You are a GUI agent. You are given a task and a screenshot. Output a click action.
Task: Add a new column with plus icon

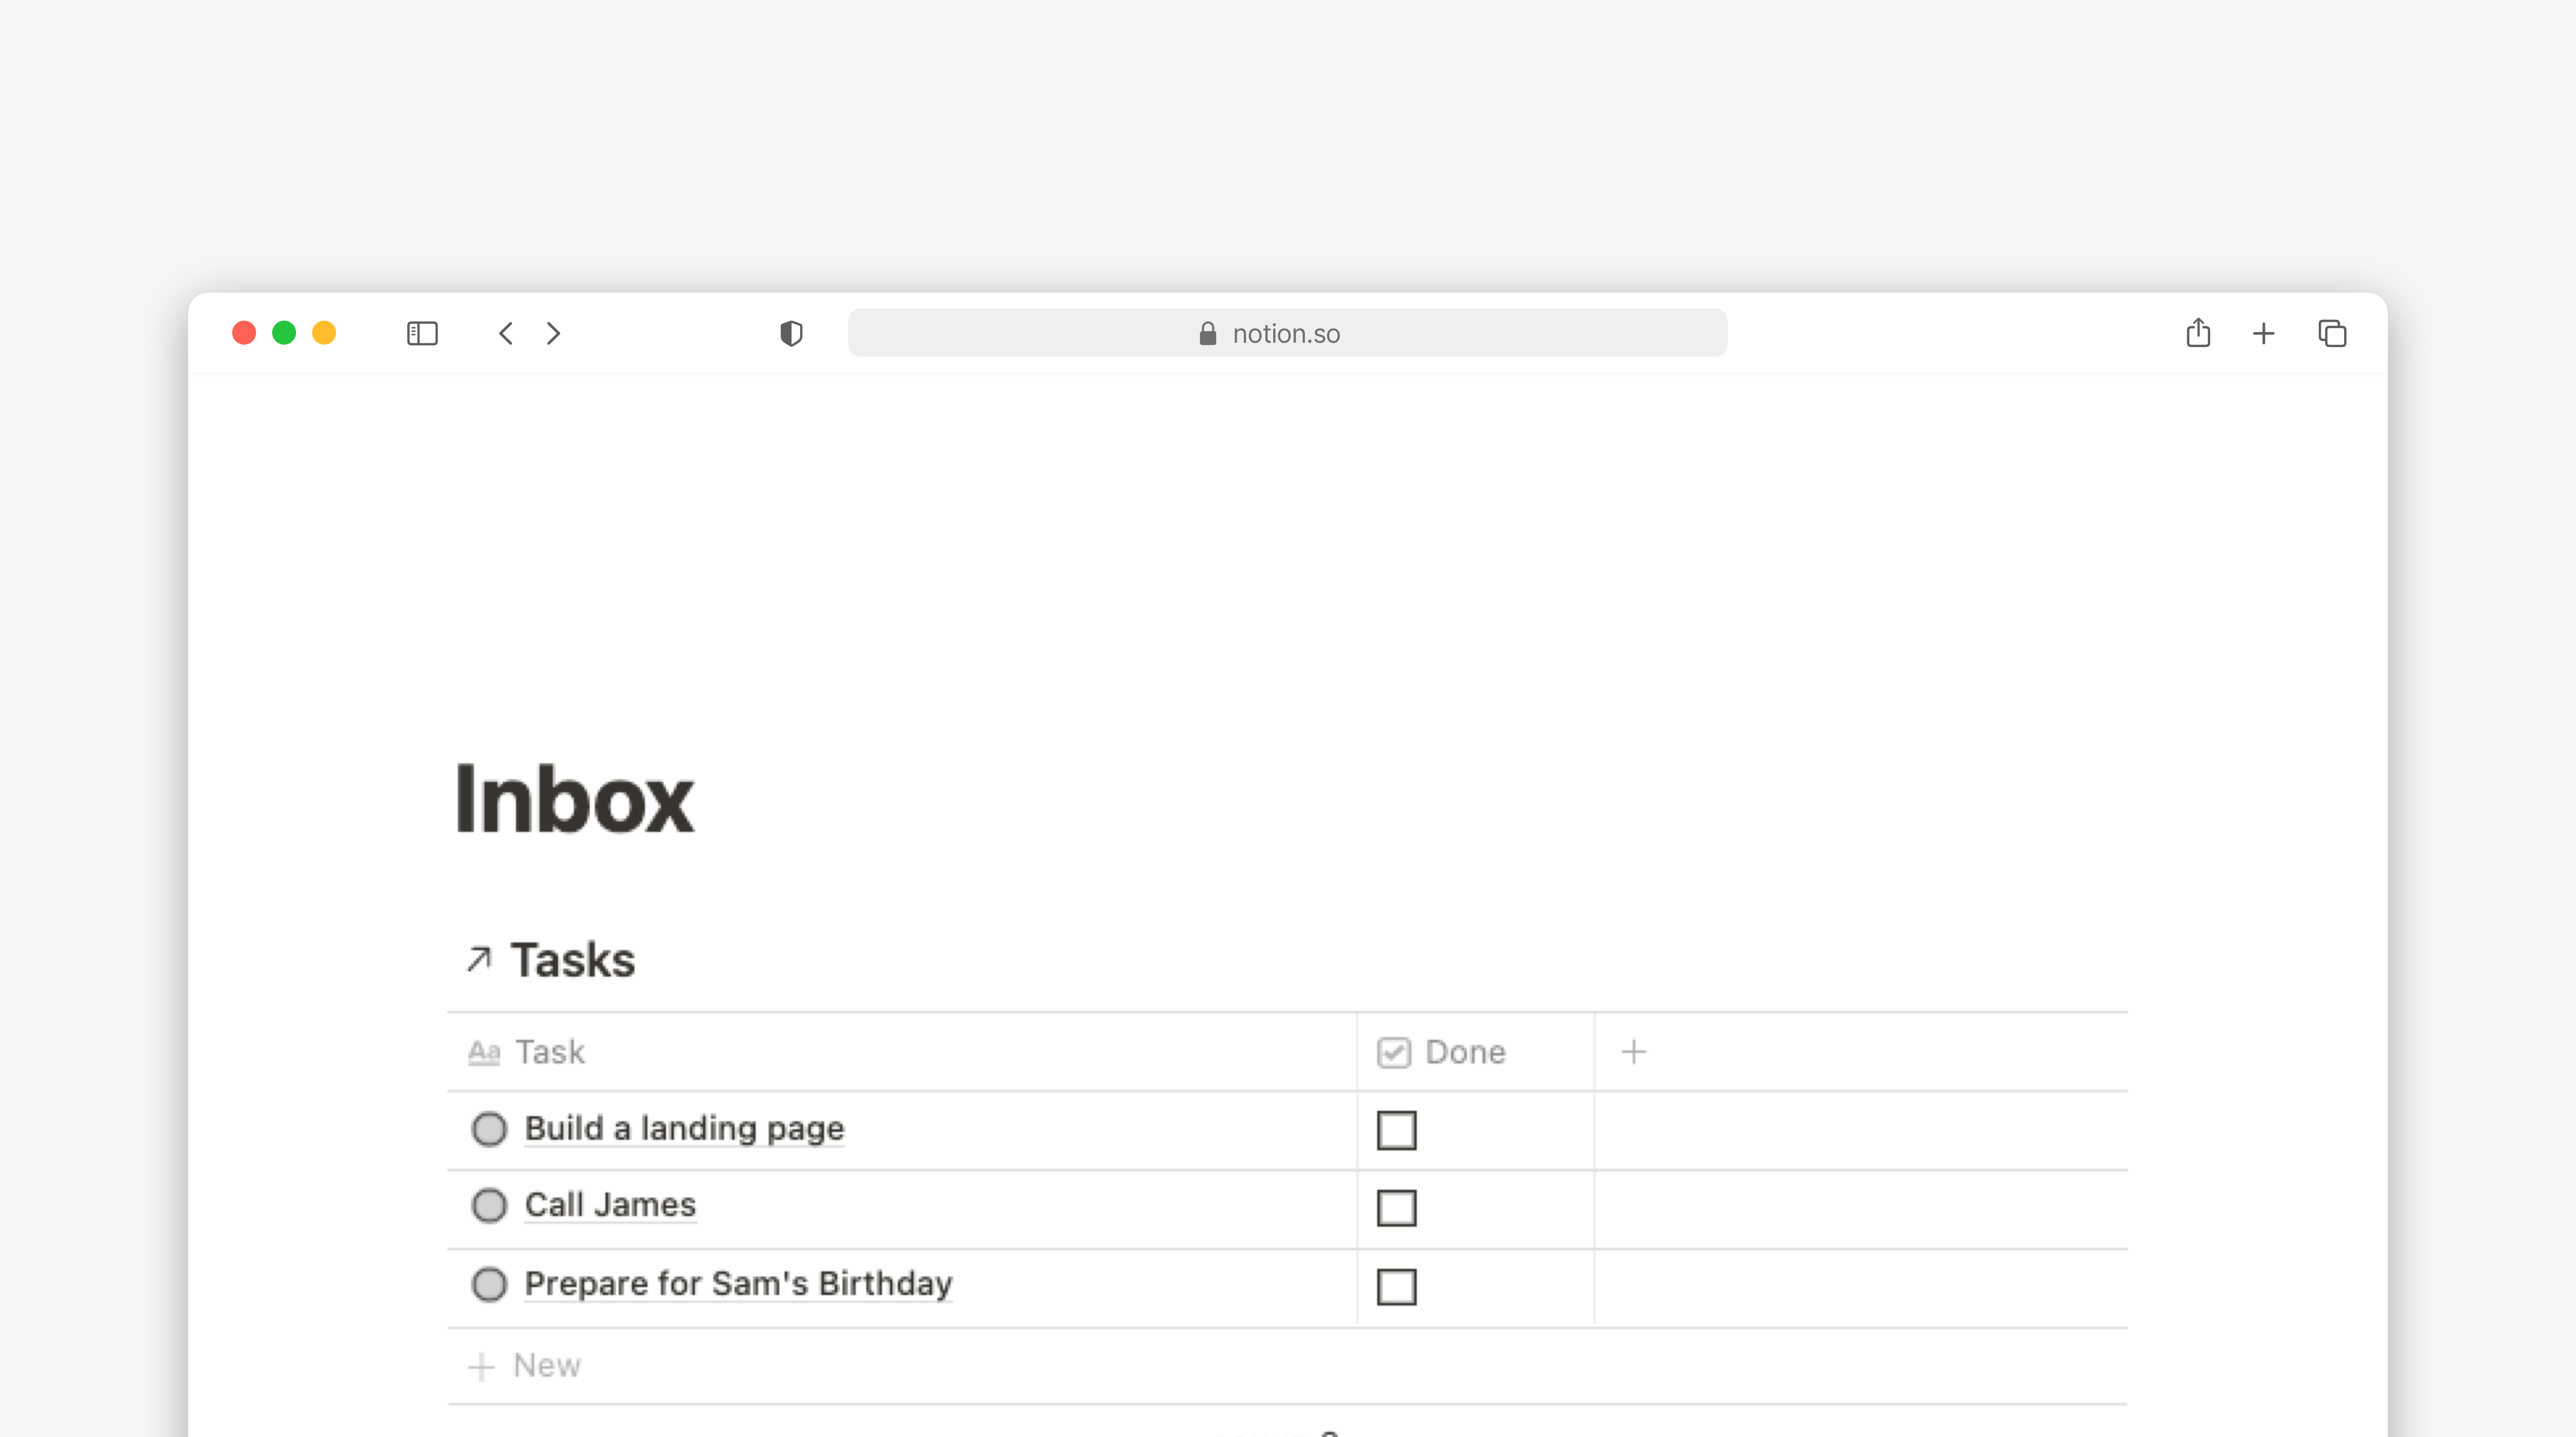pyautogui.click(x=1633, y=1051)
